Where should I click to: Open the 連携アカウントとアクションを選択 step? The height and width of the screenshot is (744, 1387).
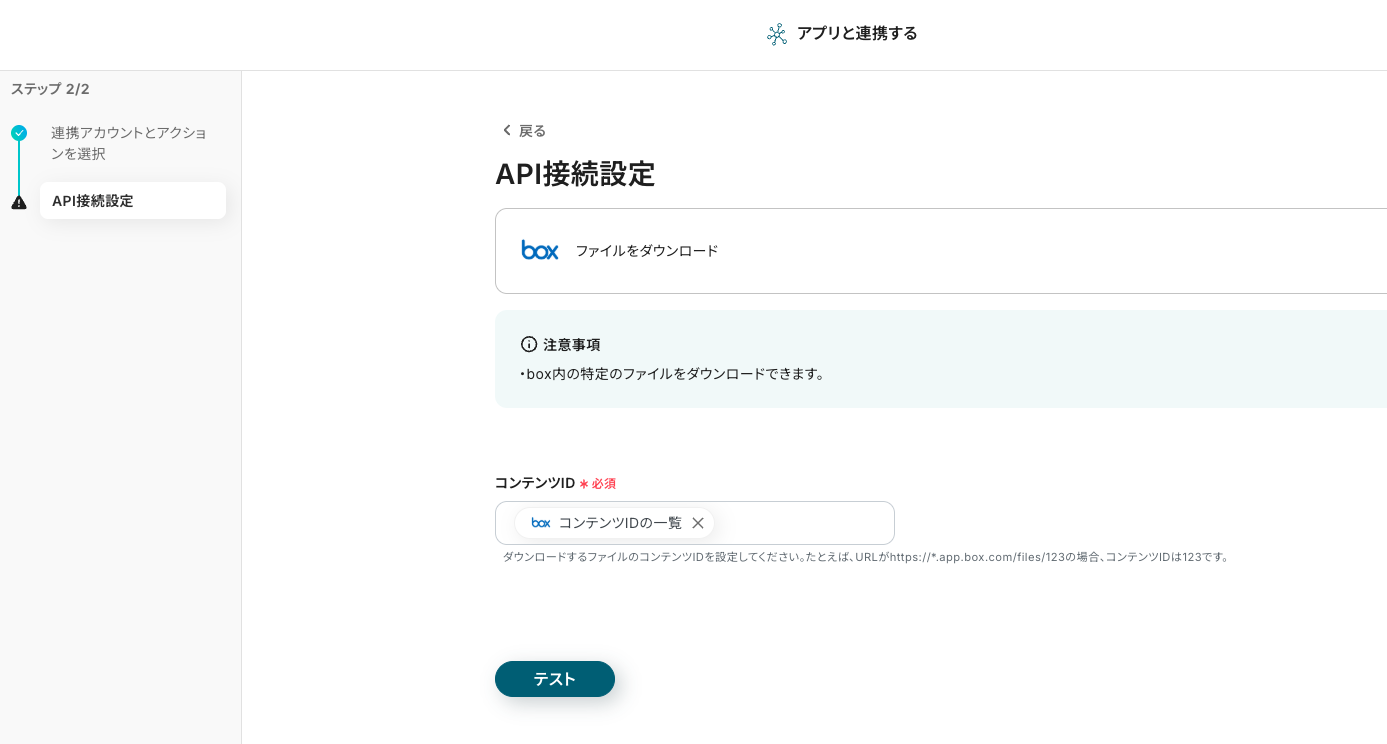[x=129, y=143]
